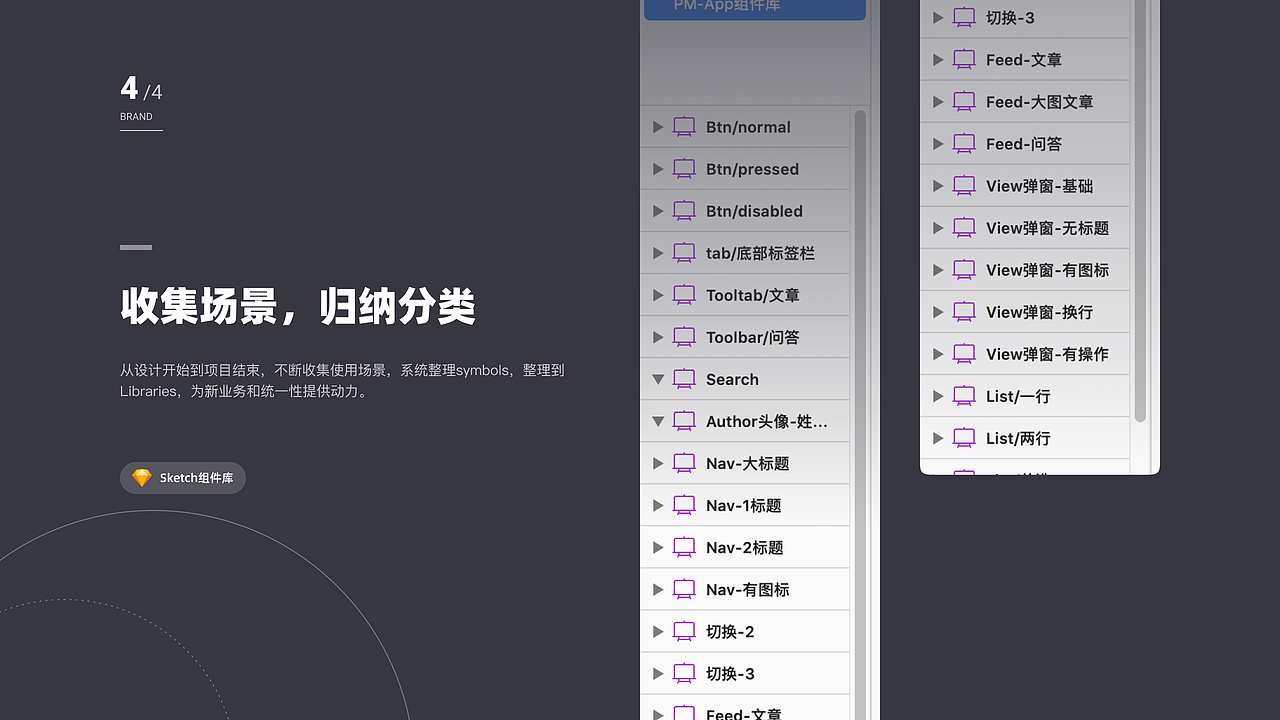Select the Btn/disabled label
The image size is (1280, 720).
pyautogui.click(x=754, y=211)
